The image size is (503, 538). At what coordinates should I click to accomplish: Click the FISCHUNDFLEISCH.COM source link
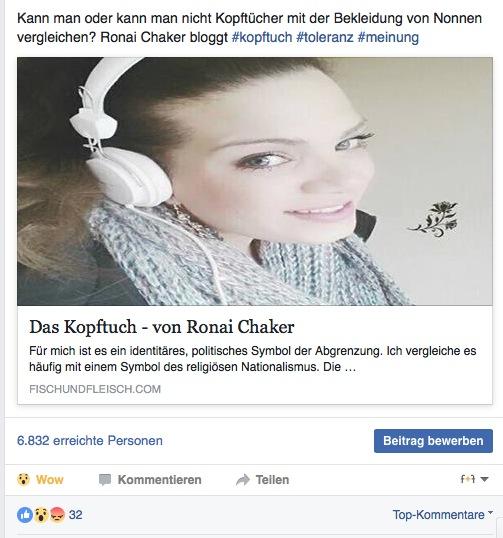95,389
